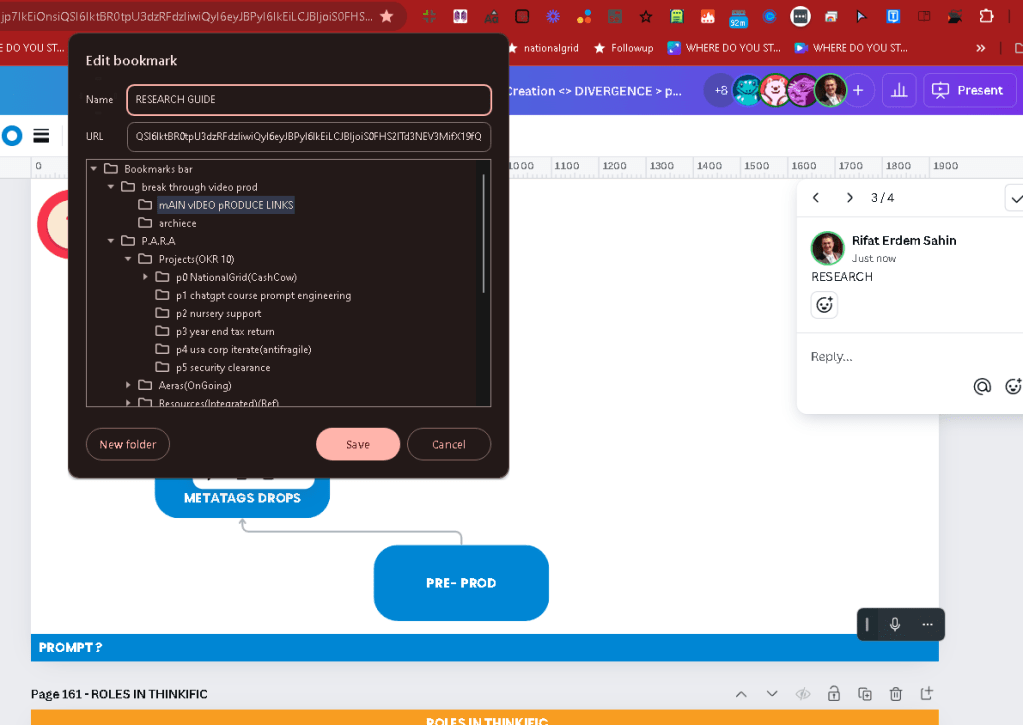Viewport: 1023px width, 725px height.
Task: Click the bookmark star in address bar
Action: tap(387, 16)
